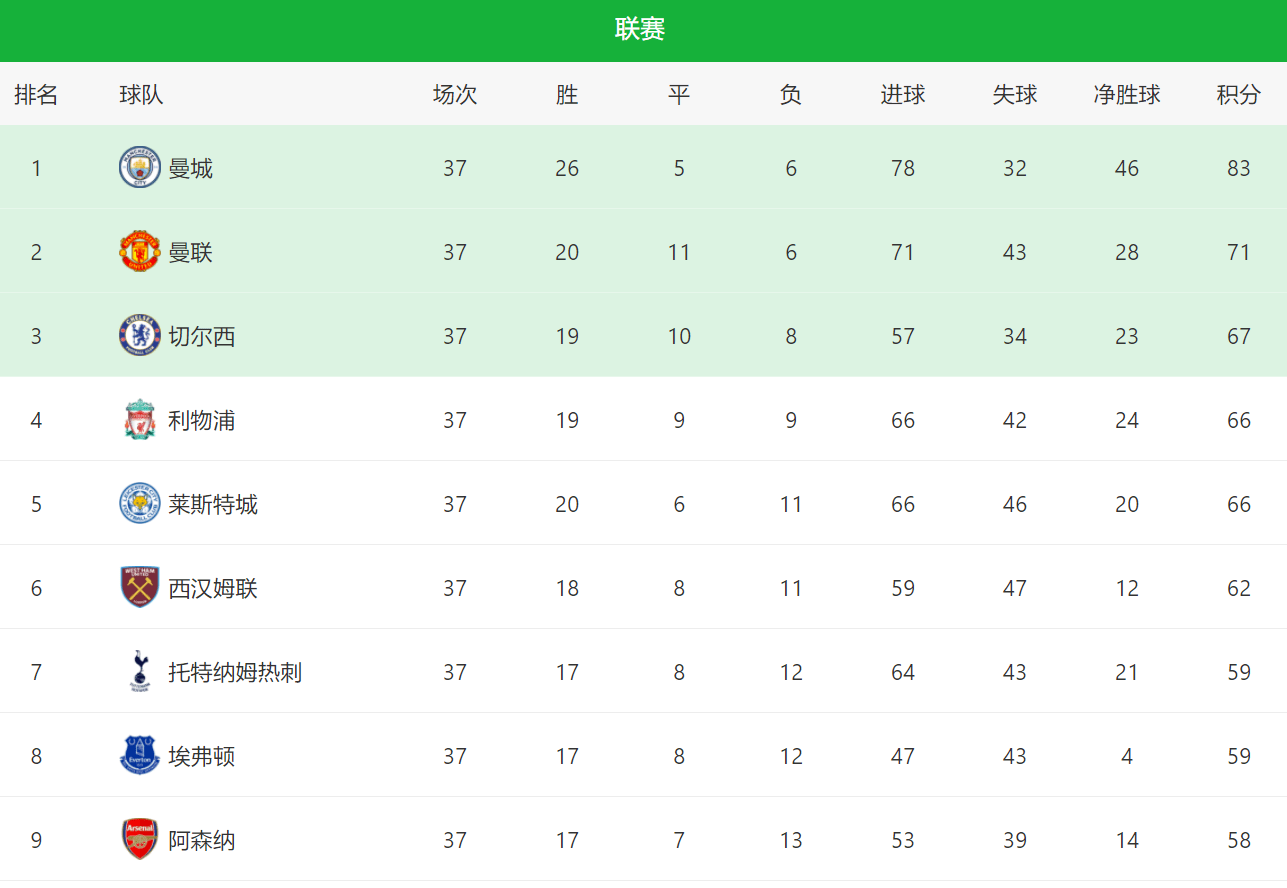This screenshot has height=888, width=1287.
Task: Select the 进球 column header
Action: (903, 95)
